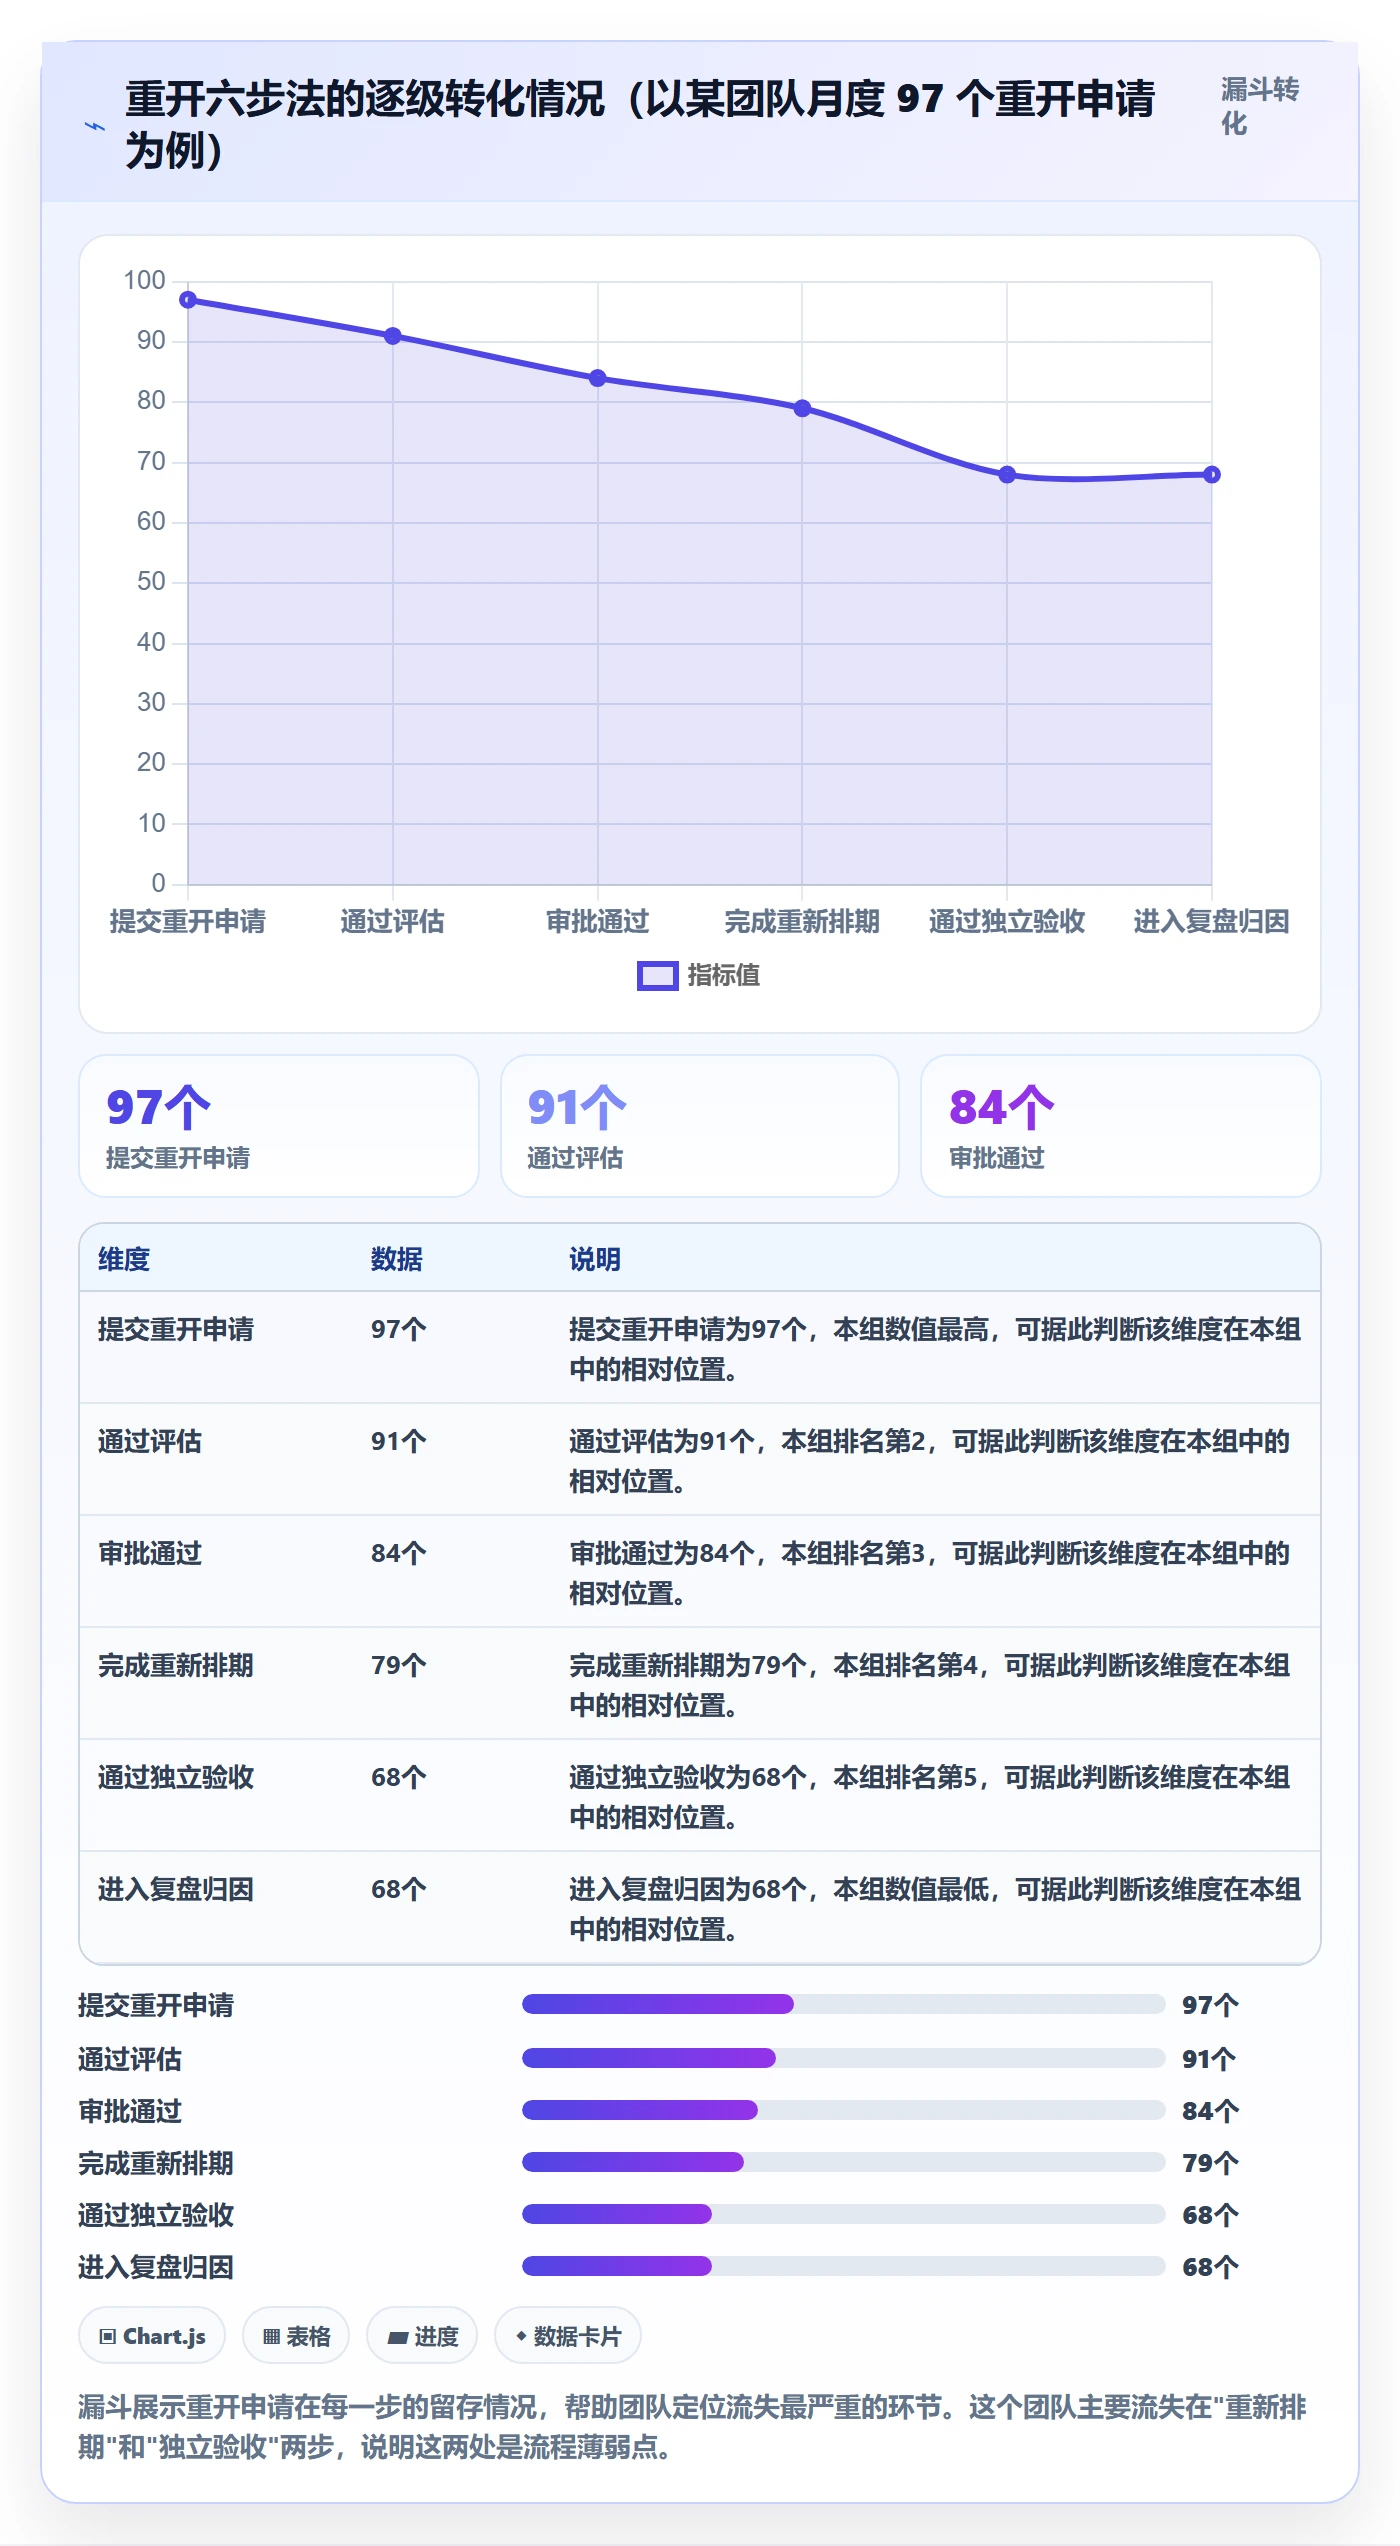The image size is (1400, 2546).
Task: Click the 数据 table column header
Action: click(x=397, y=1259)
